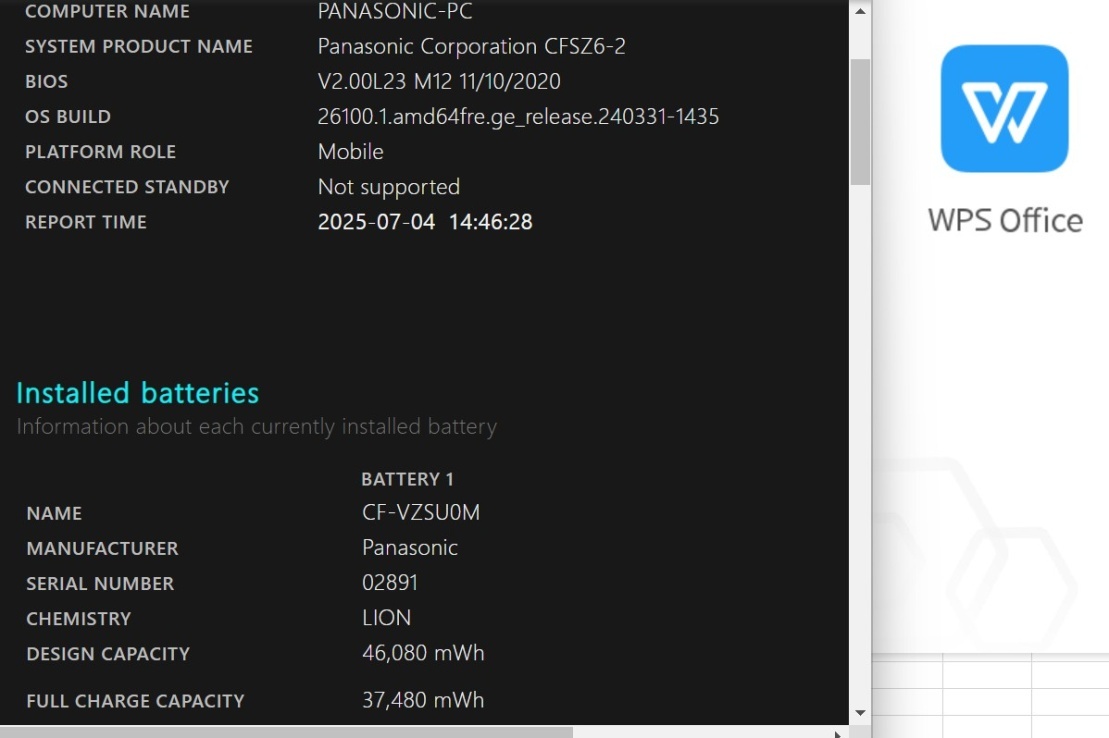Click the "COMPUTER NAME" label
This screenshot has height=738, width=1109.
click(x=108, y=11)
